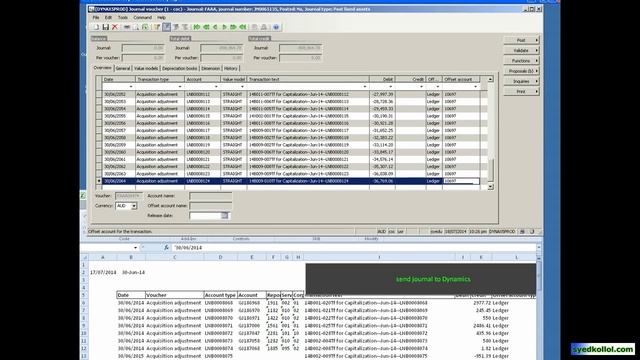
Task: Go to previous page double-arrow icon
Action: (206, 27)
